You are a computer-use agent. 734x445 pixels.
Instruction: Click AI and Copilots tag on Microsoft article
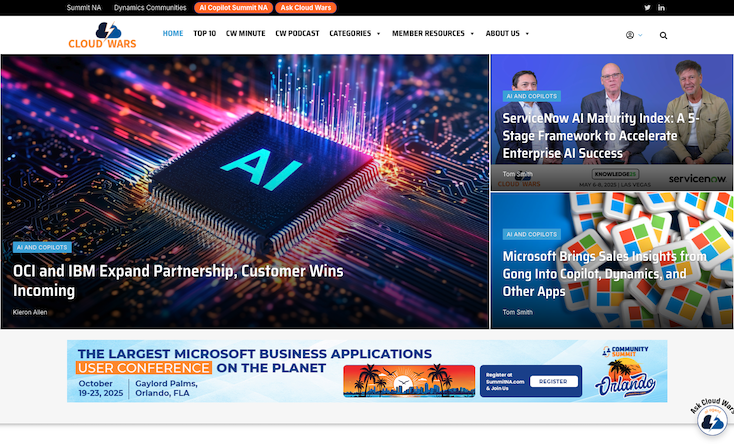(x=532, y=234)
